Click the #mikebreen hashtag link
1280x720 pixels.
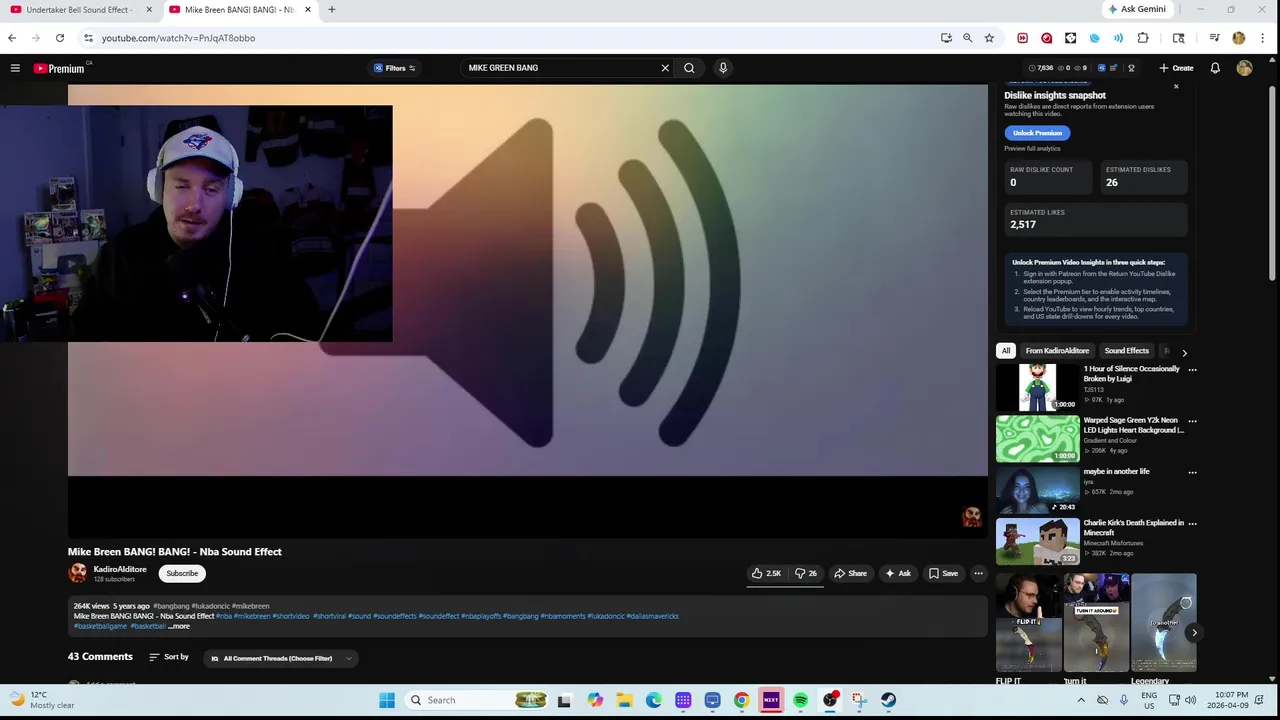[251, 606]
